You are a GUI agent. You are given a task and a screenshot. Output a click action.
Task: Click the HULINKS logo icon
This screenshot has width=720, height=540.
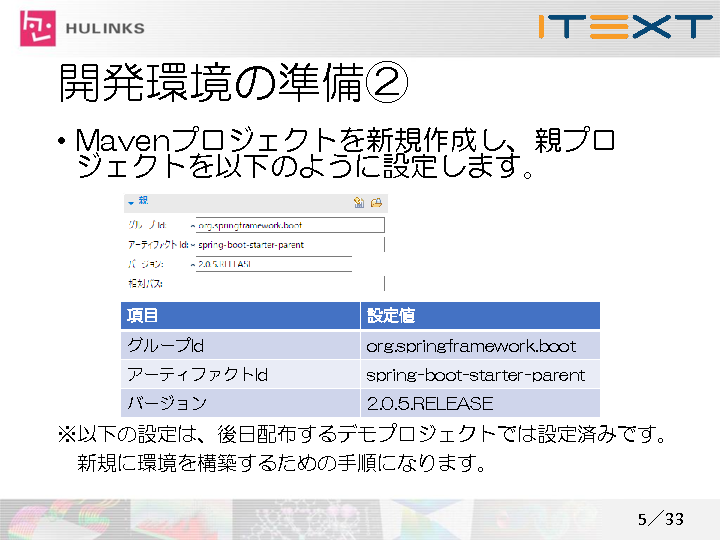click(39, 27)
